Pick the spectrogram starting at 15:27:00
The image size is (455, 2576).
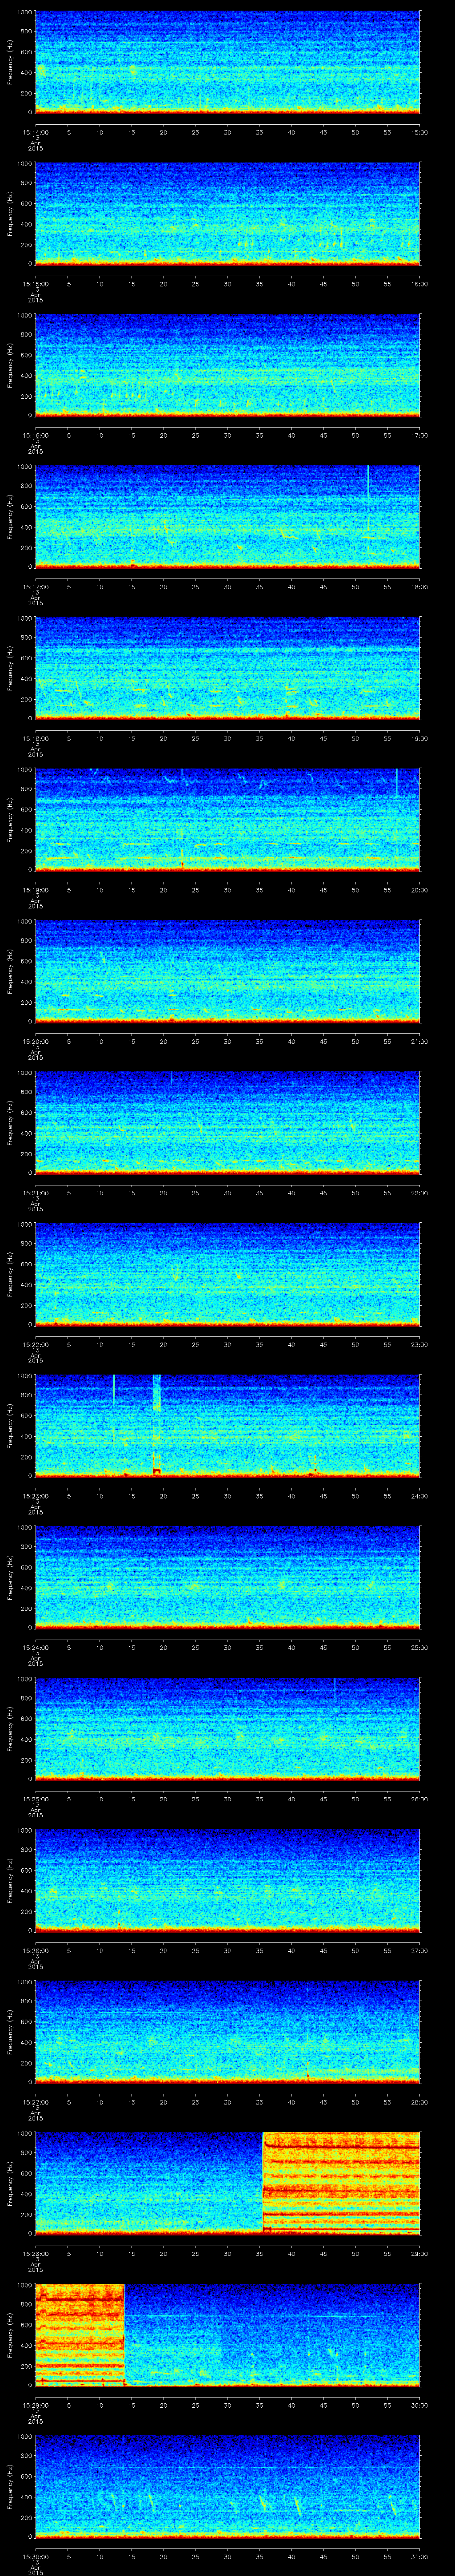pyautogui.click(x=228, y=2033)
